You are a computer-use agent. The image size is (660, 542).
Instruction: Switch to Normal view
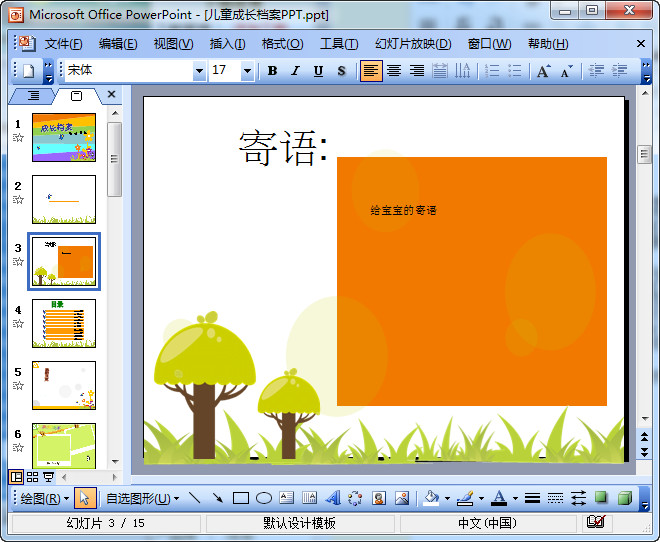coord(16,477)
